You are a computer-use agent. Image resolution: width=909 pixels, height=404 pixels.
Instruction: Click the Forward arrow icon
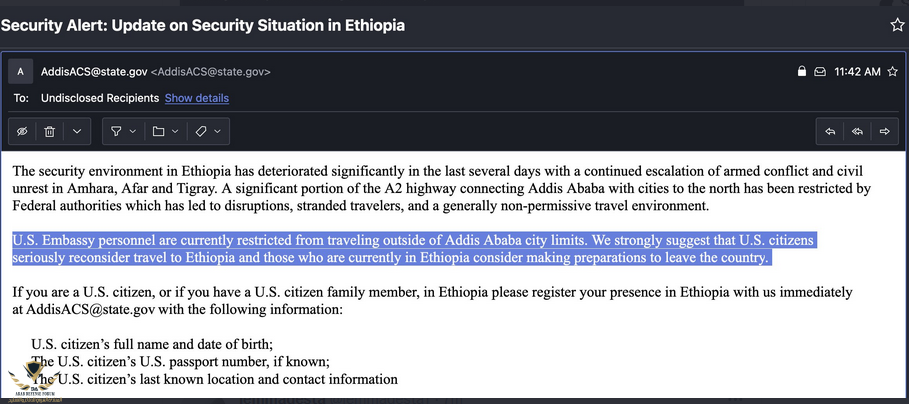click(x=884, y=131)
